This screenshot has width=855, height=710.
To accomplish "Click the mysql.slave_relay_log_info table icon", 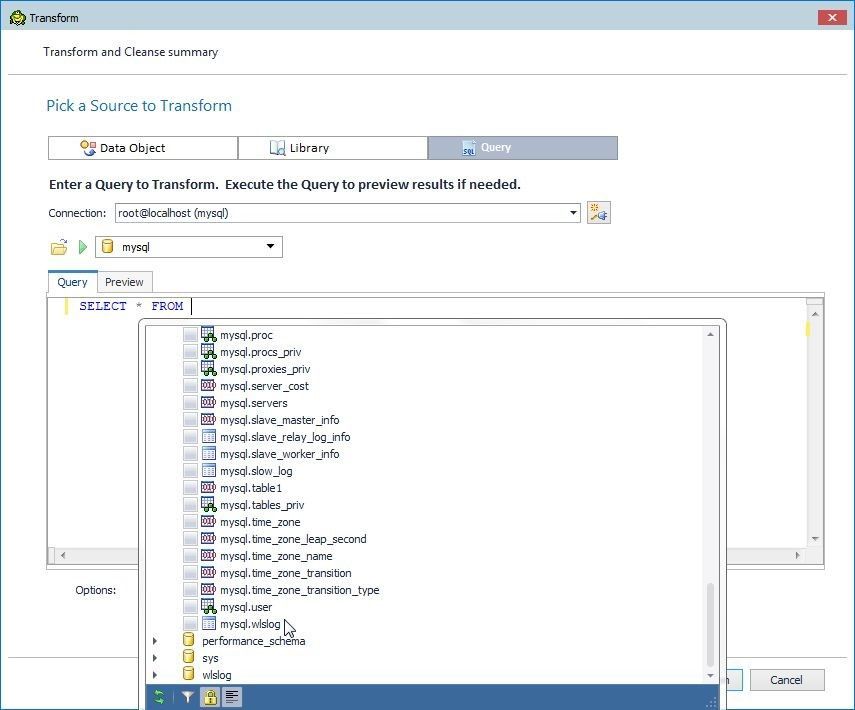I will [x=208, y=436].
